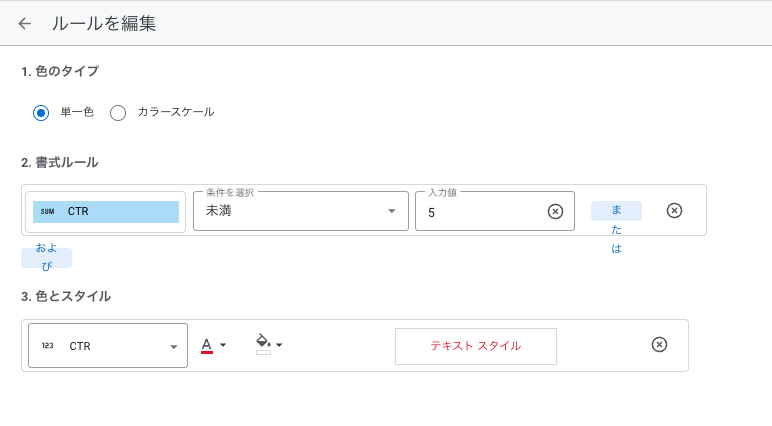Add an AND condition with および
The image size is (772, 426).
pos(46,258)
